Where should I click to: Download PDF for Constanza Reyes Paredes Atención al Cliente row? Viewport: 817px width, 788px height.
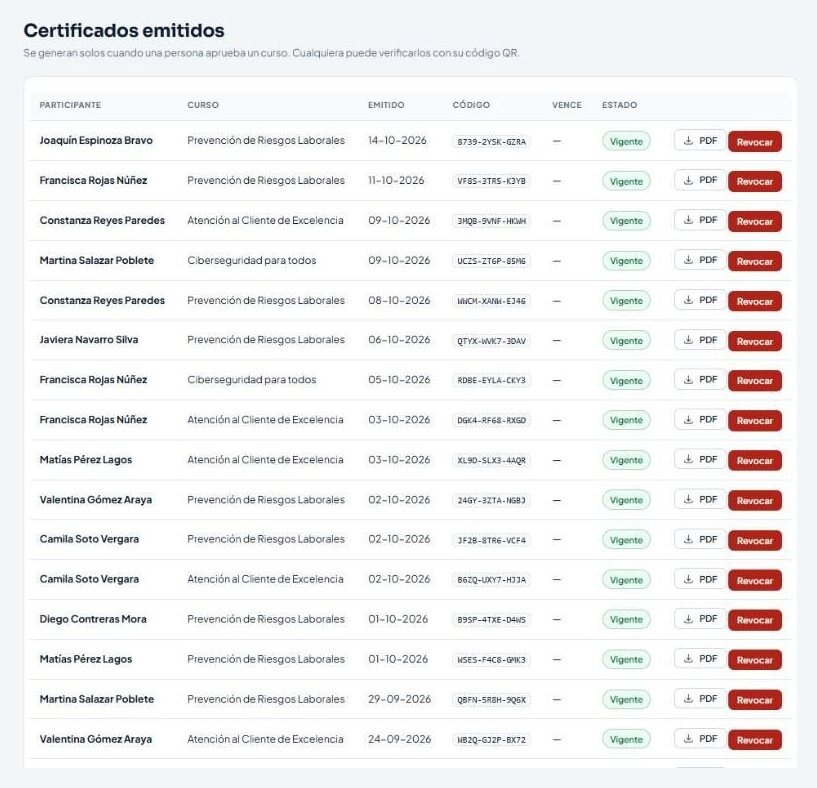[x=700, y=220]
